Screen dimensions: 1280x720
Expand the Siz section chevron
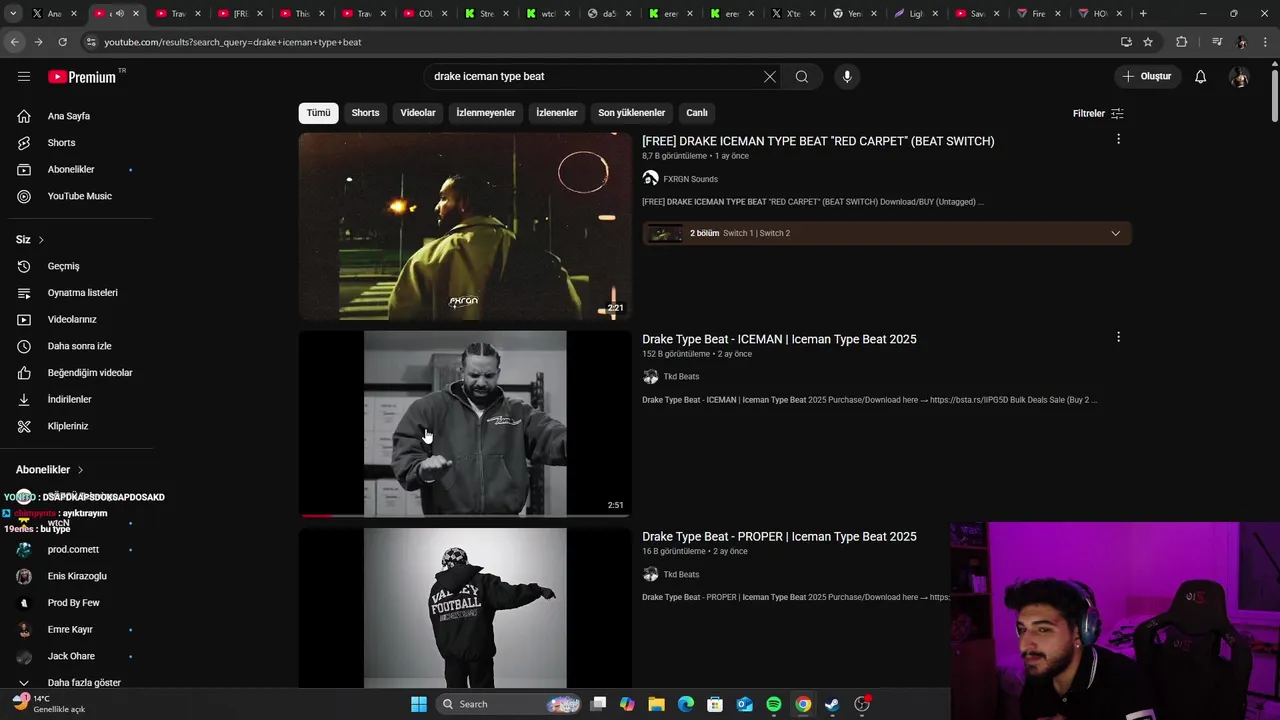pyautogui.click(x=41, y=240)
